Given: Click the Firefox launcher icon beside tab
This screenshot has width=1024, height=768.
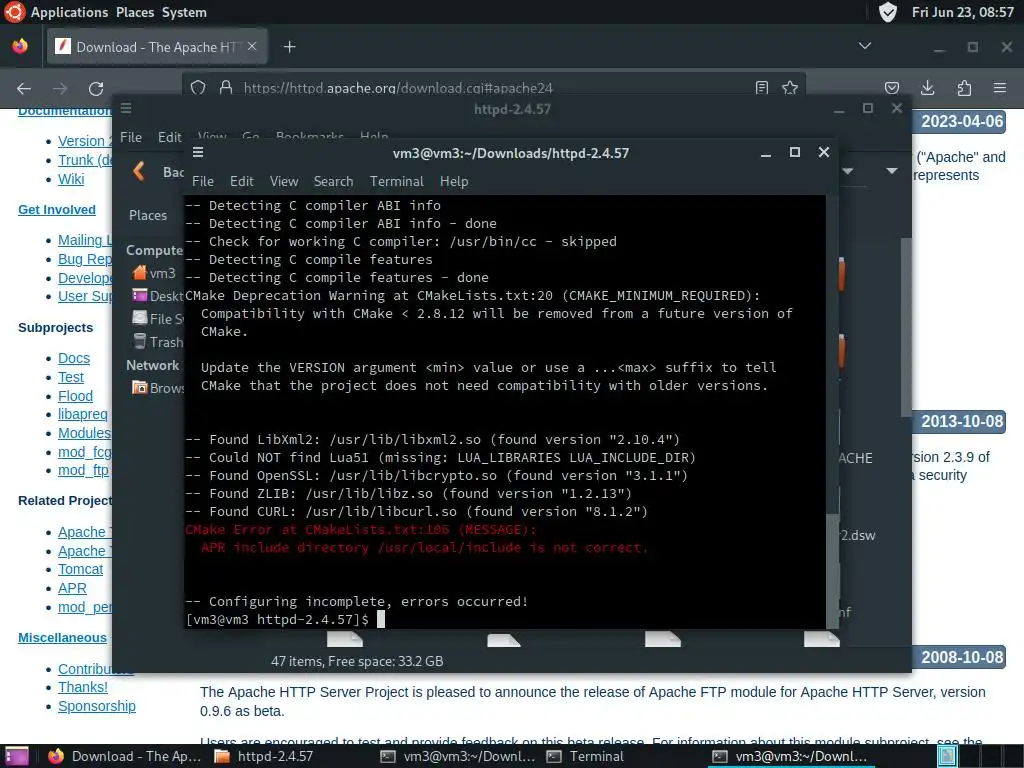Looking at the screenshot, I should pos(20,46).
